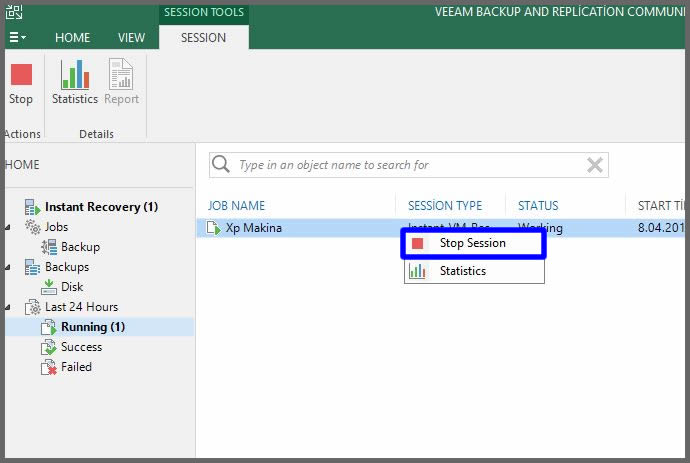Click the Backups node icon
Screen dimensions: 690x463
[33, 267]
